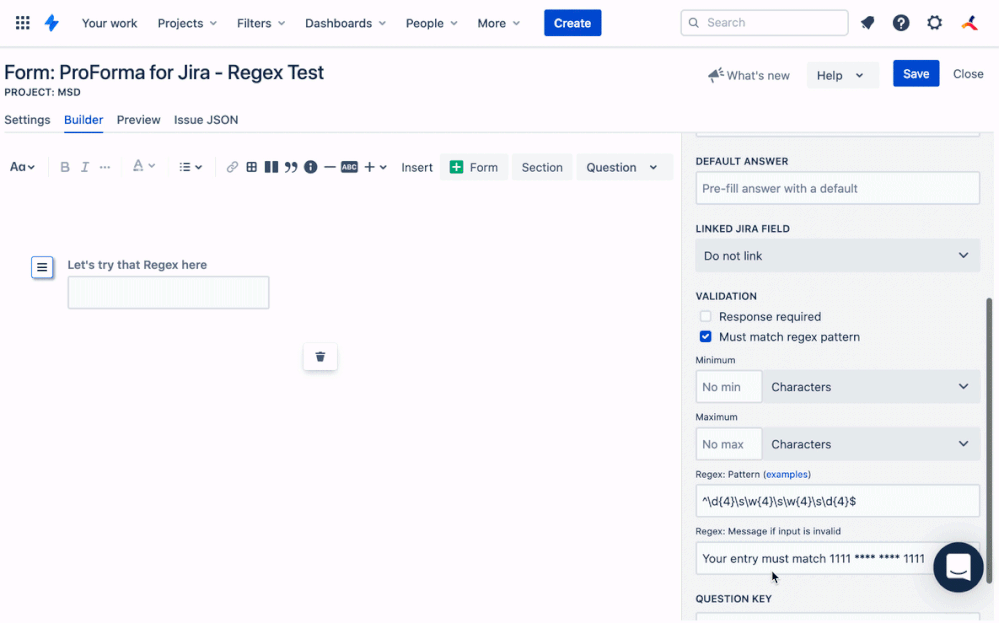Expand the Dashboards menu

click(345, 23)
